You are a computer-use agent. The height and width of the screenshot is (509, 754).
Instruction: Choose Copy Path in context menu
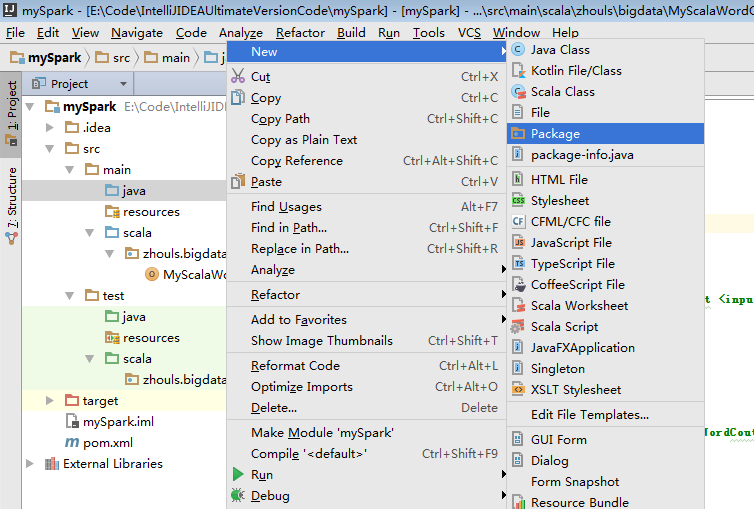click(366, 119)
